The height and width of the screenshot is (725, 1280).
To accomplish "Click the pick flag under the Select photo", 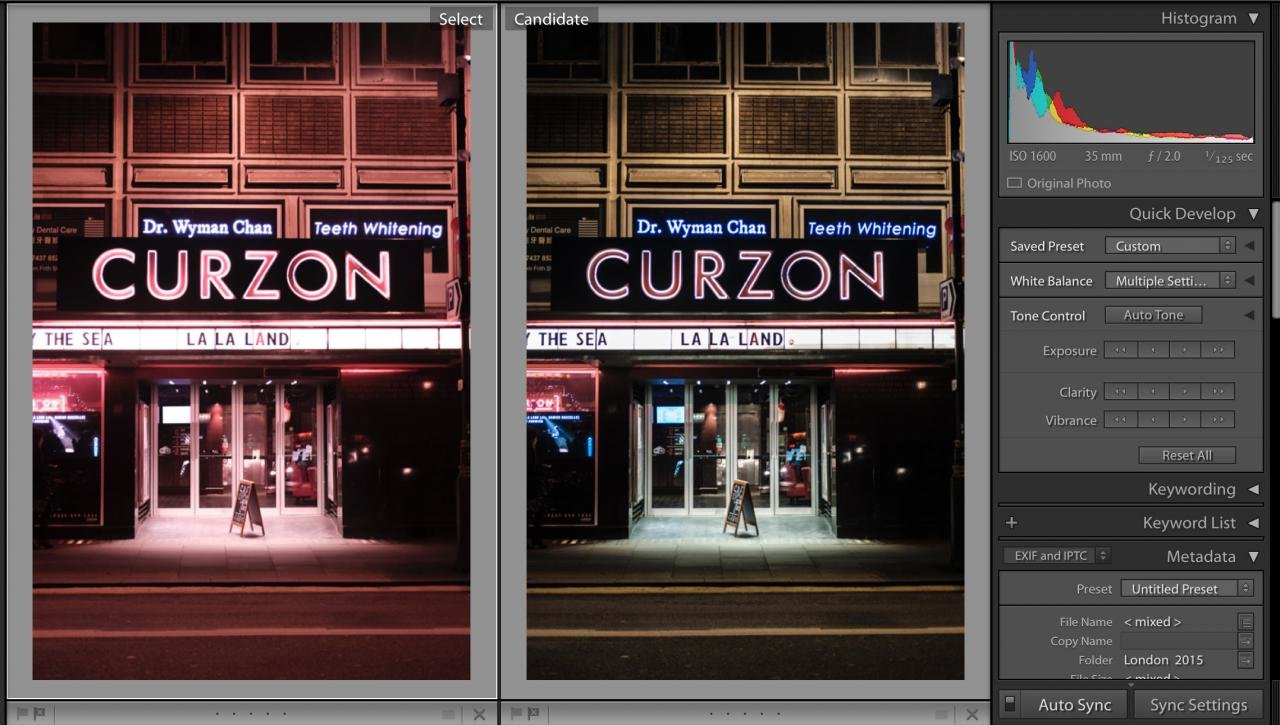I will pyautogui.click(x=22, y=714).
